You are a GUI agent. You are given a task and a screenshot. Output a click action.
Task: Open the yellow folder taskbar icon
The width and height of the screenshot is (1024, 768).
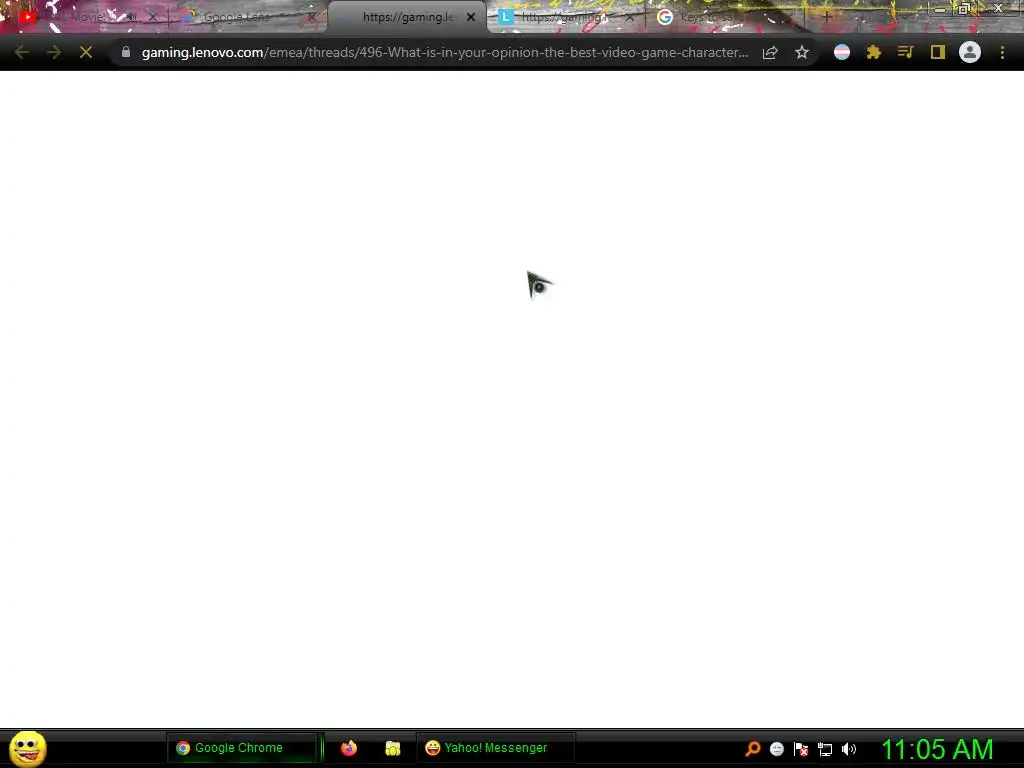point(392,748)
